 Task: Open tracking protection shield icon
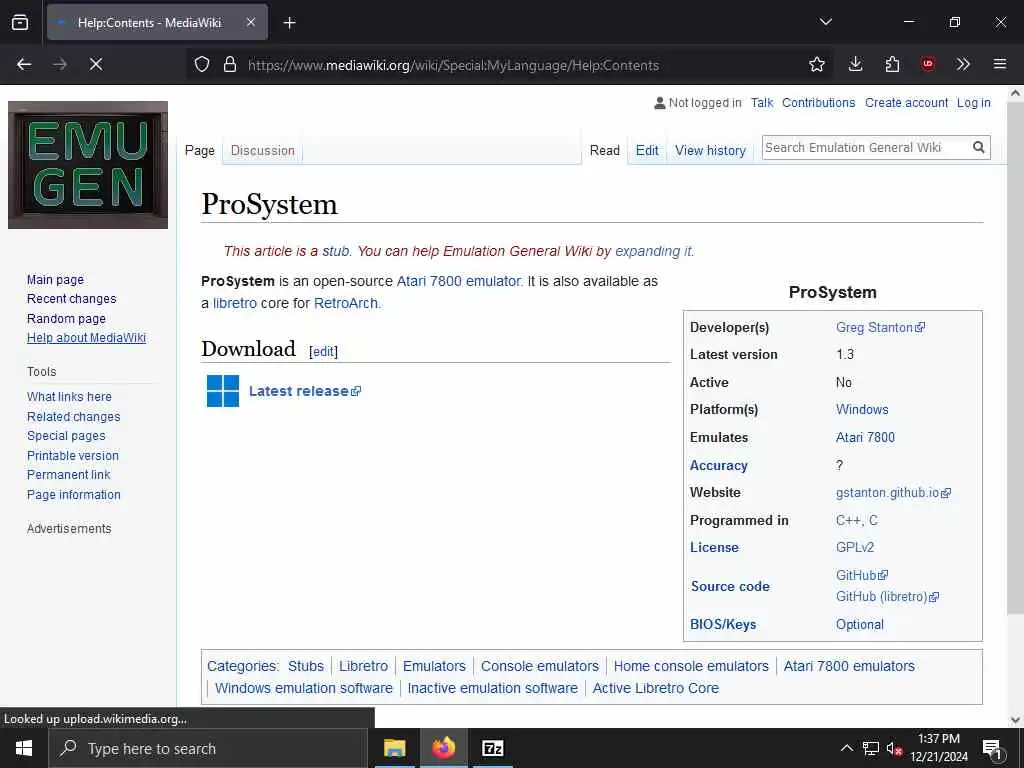202,65
